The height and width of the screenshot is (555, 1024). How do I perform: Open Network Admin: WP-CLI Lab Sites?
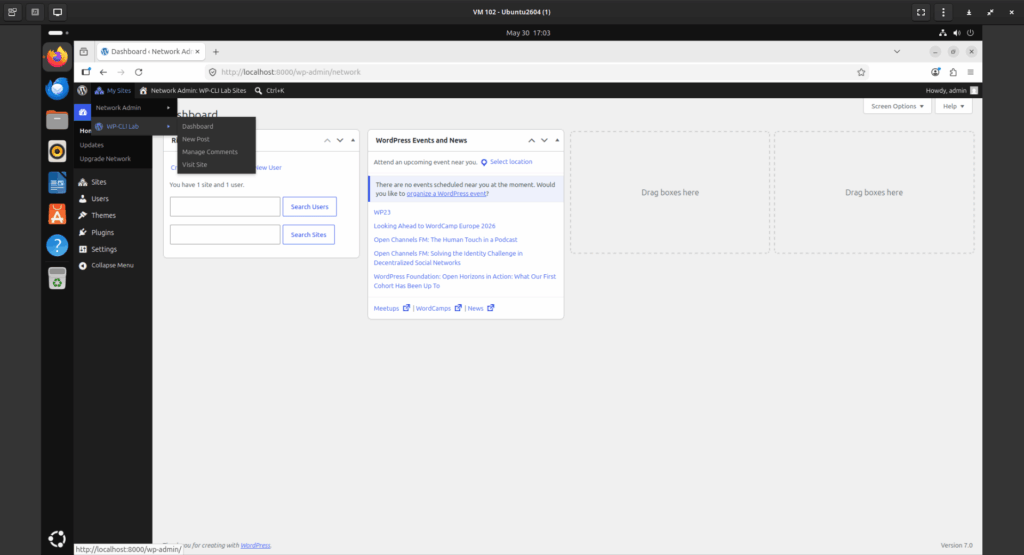193,91
